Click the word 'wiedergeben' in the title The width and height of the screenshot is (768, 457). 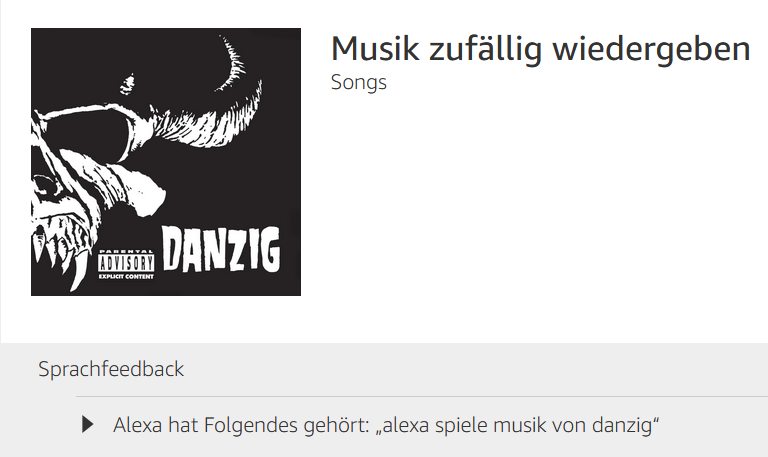point(651,49)
